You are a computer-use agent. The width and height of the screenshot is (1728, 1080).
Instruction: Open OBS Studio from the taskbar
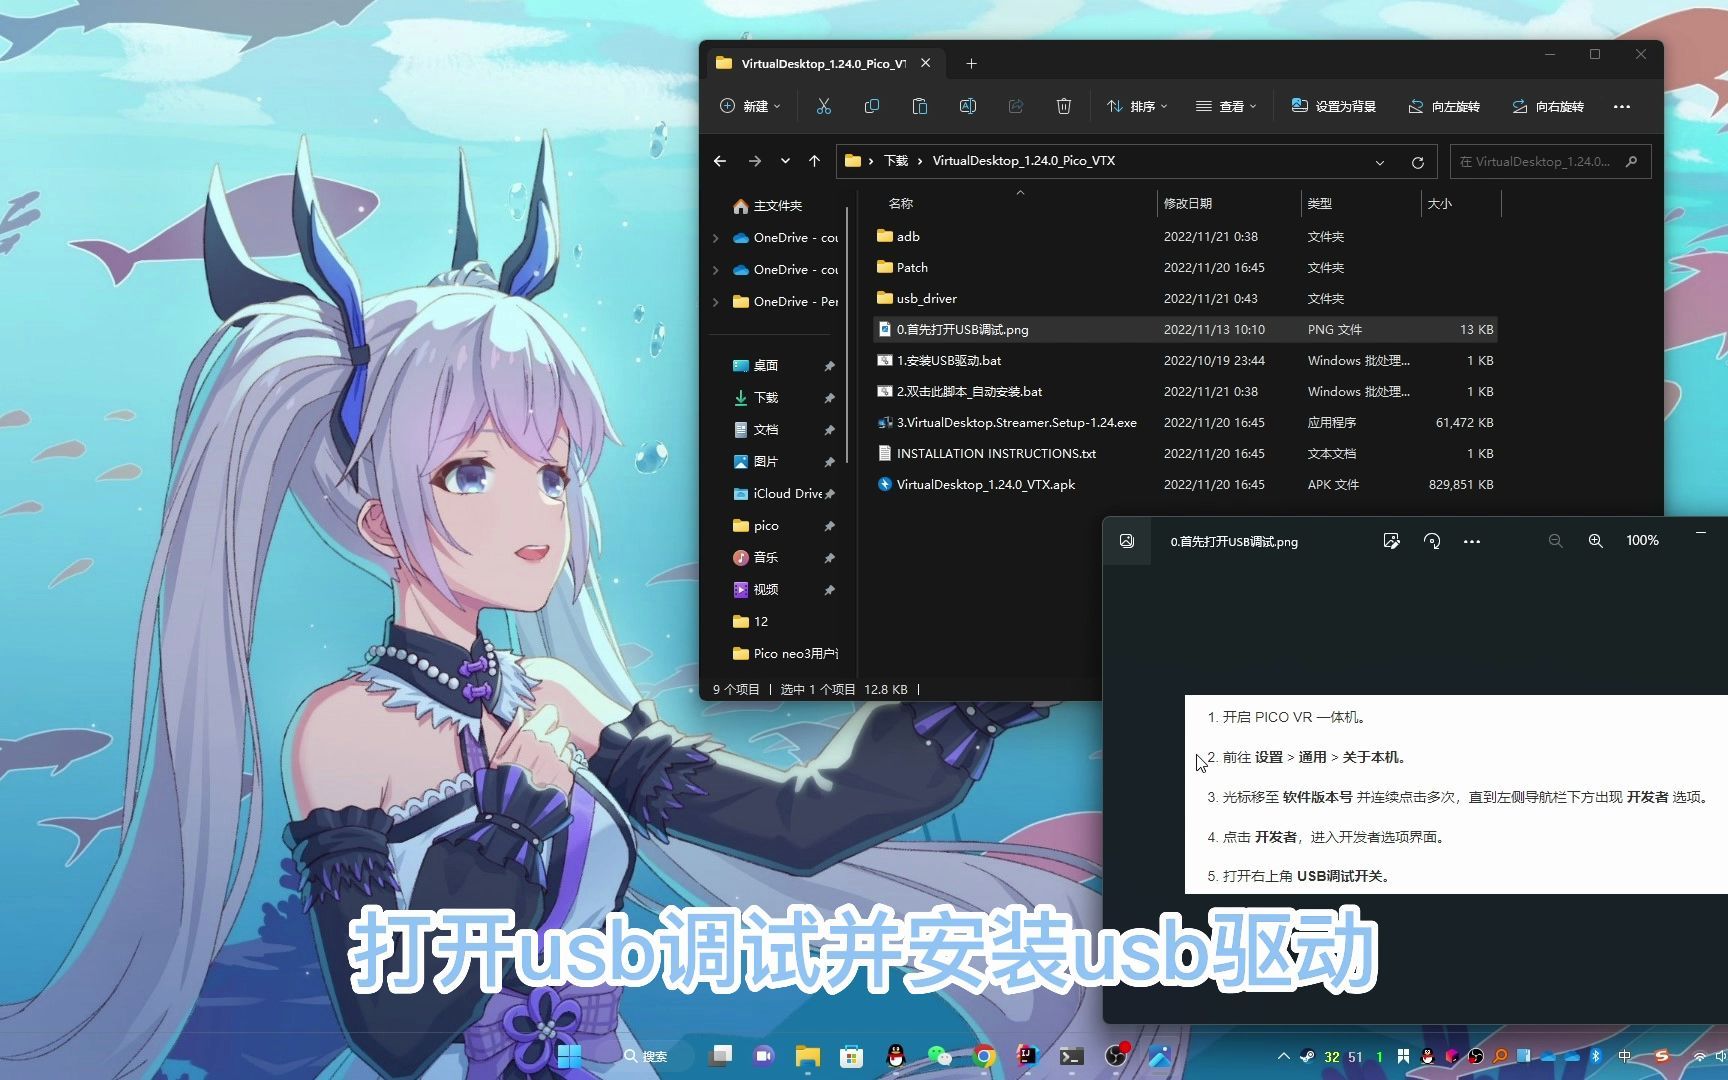[x=1116, y=1056]
